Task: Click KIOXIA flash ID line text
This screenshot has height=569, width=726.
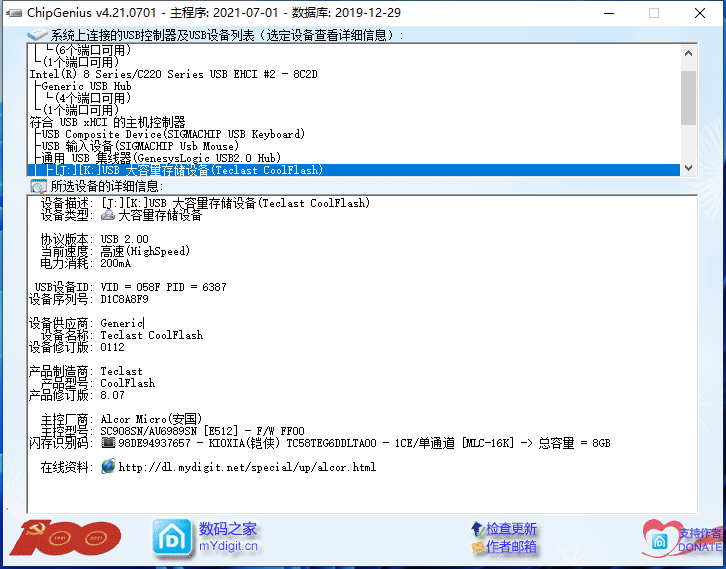Action: coord(364,443)
